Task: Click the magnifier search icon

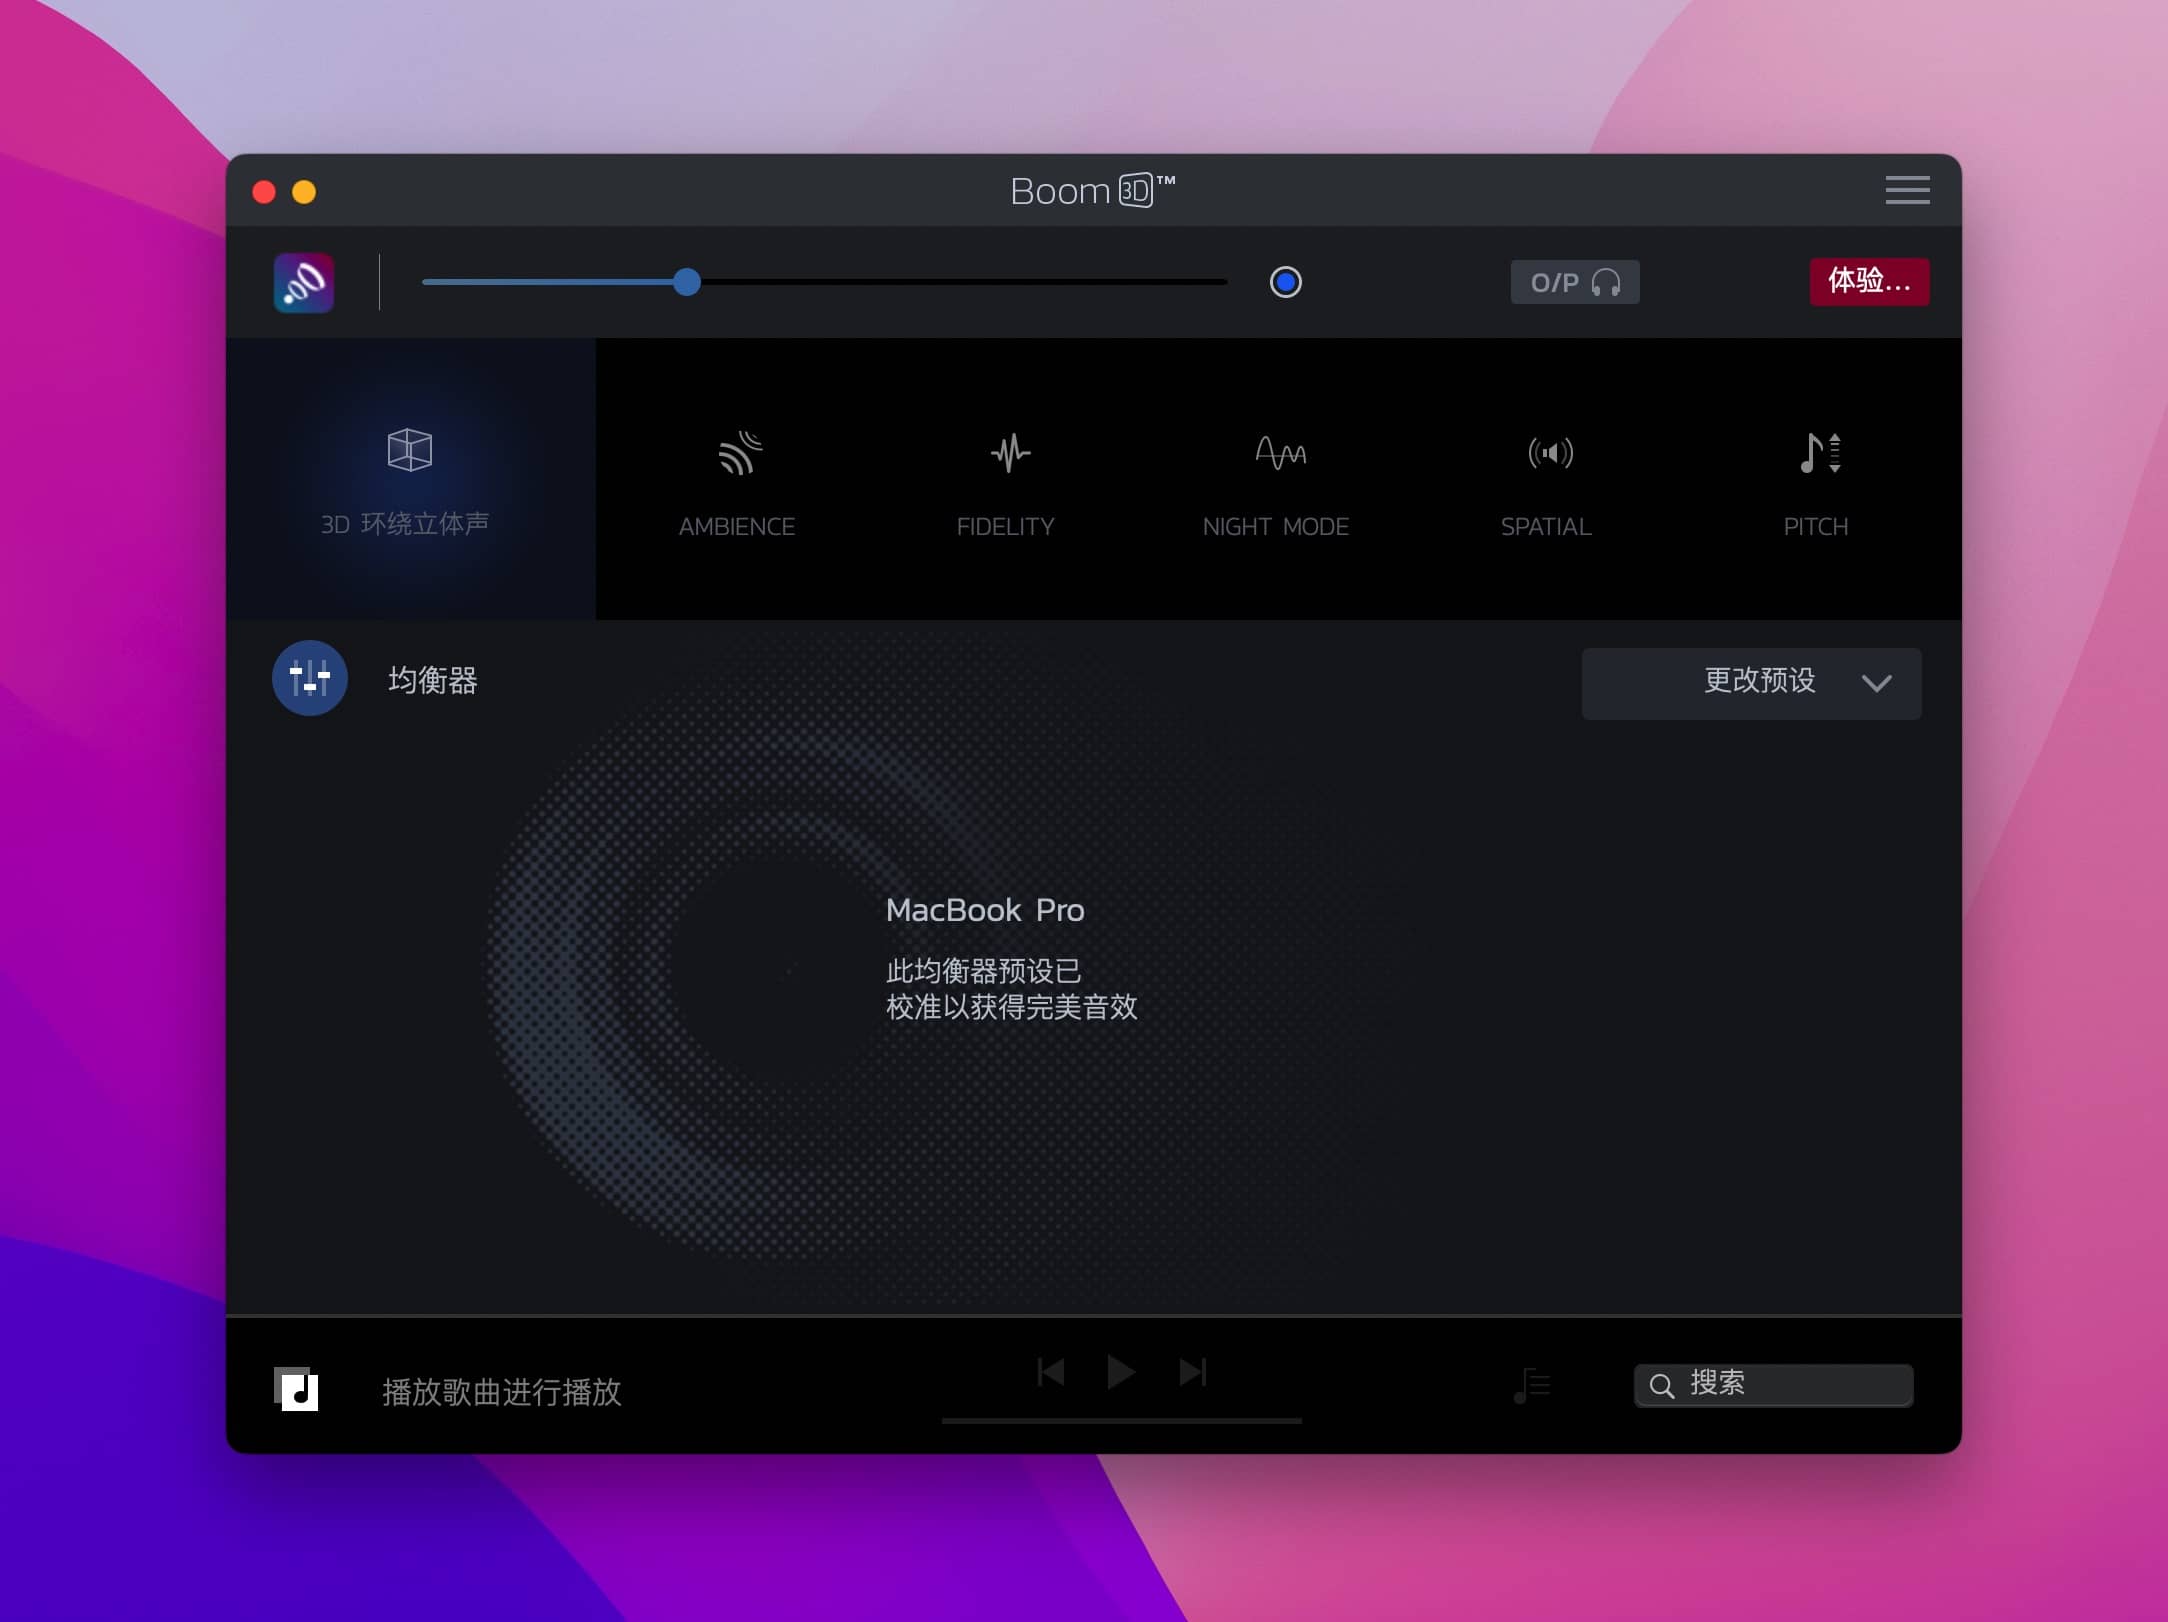Action: (1662, 1386)
